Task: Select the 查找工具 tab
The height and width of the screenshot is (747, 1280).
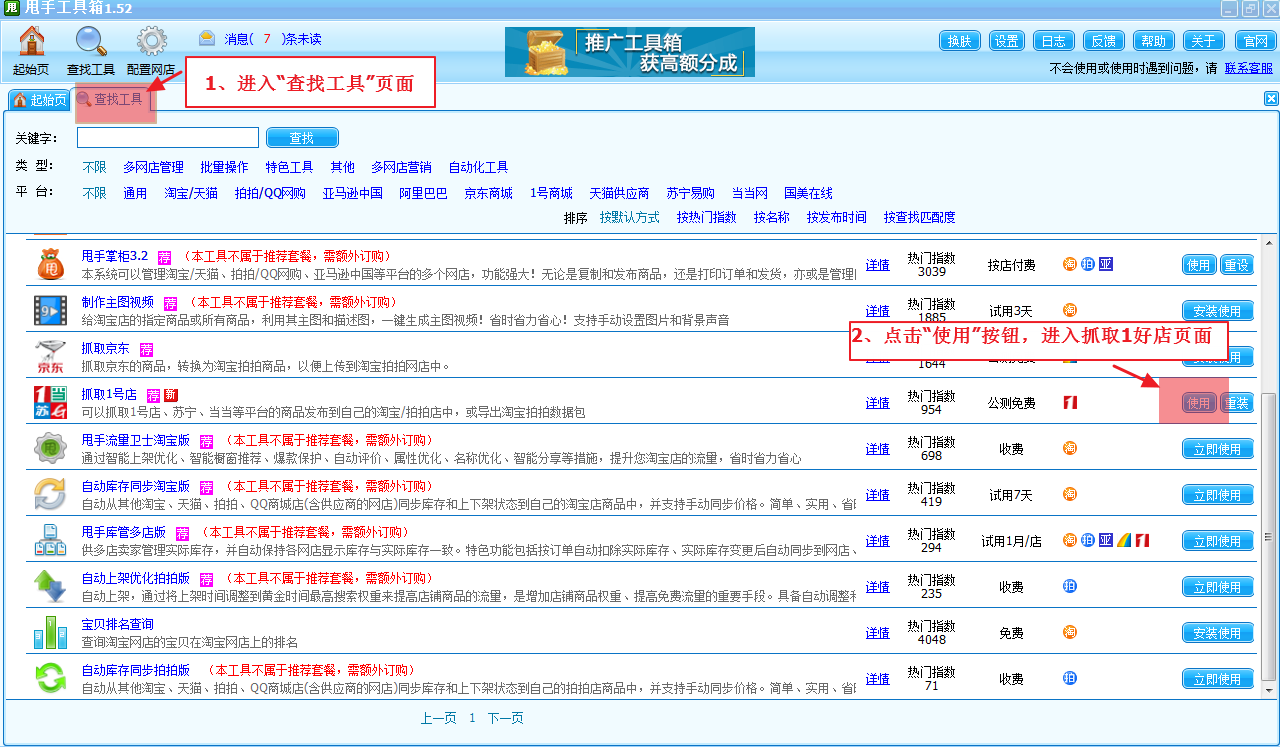Action: pyautogui.click(x=111, y=100)
